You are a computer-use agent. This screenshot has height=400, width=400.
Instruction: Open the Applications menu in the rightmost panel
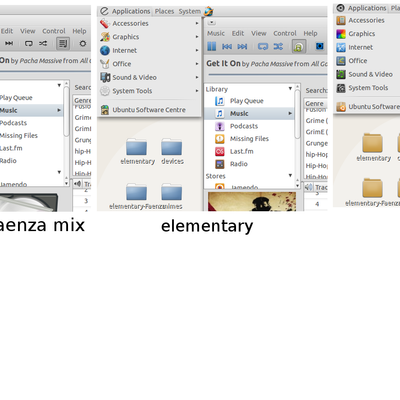(367, 8)
